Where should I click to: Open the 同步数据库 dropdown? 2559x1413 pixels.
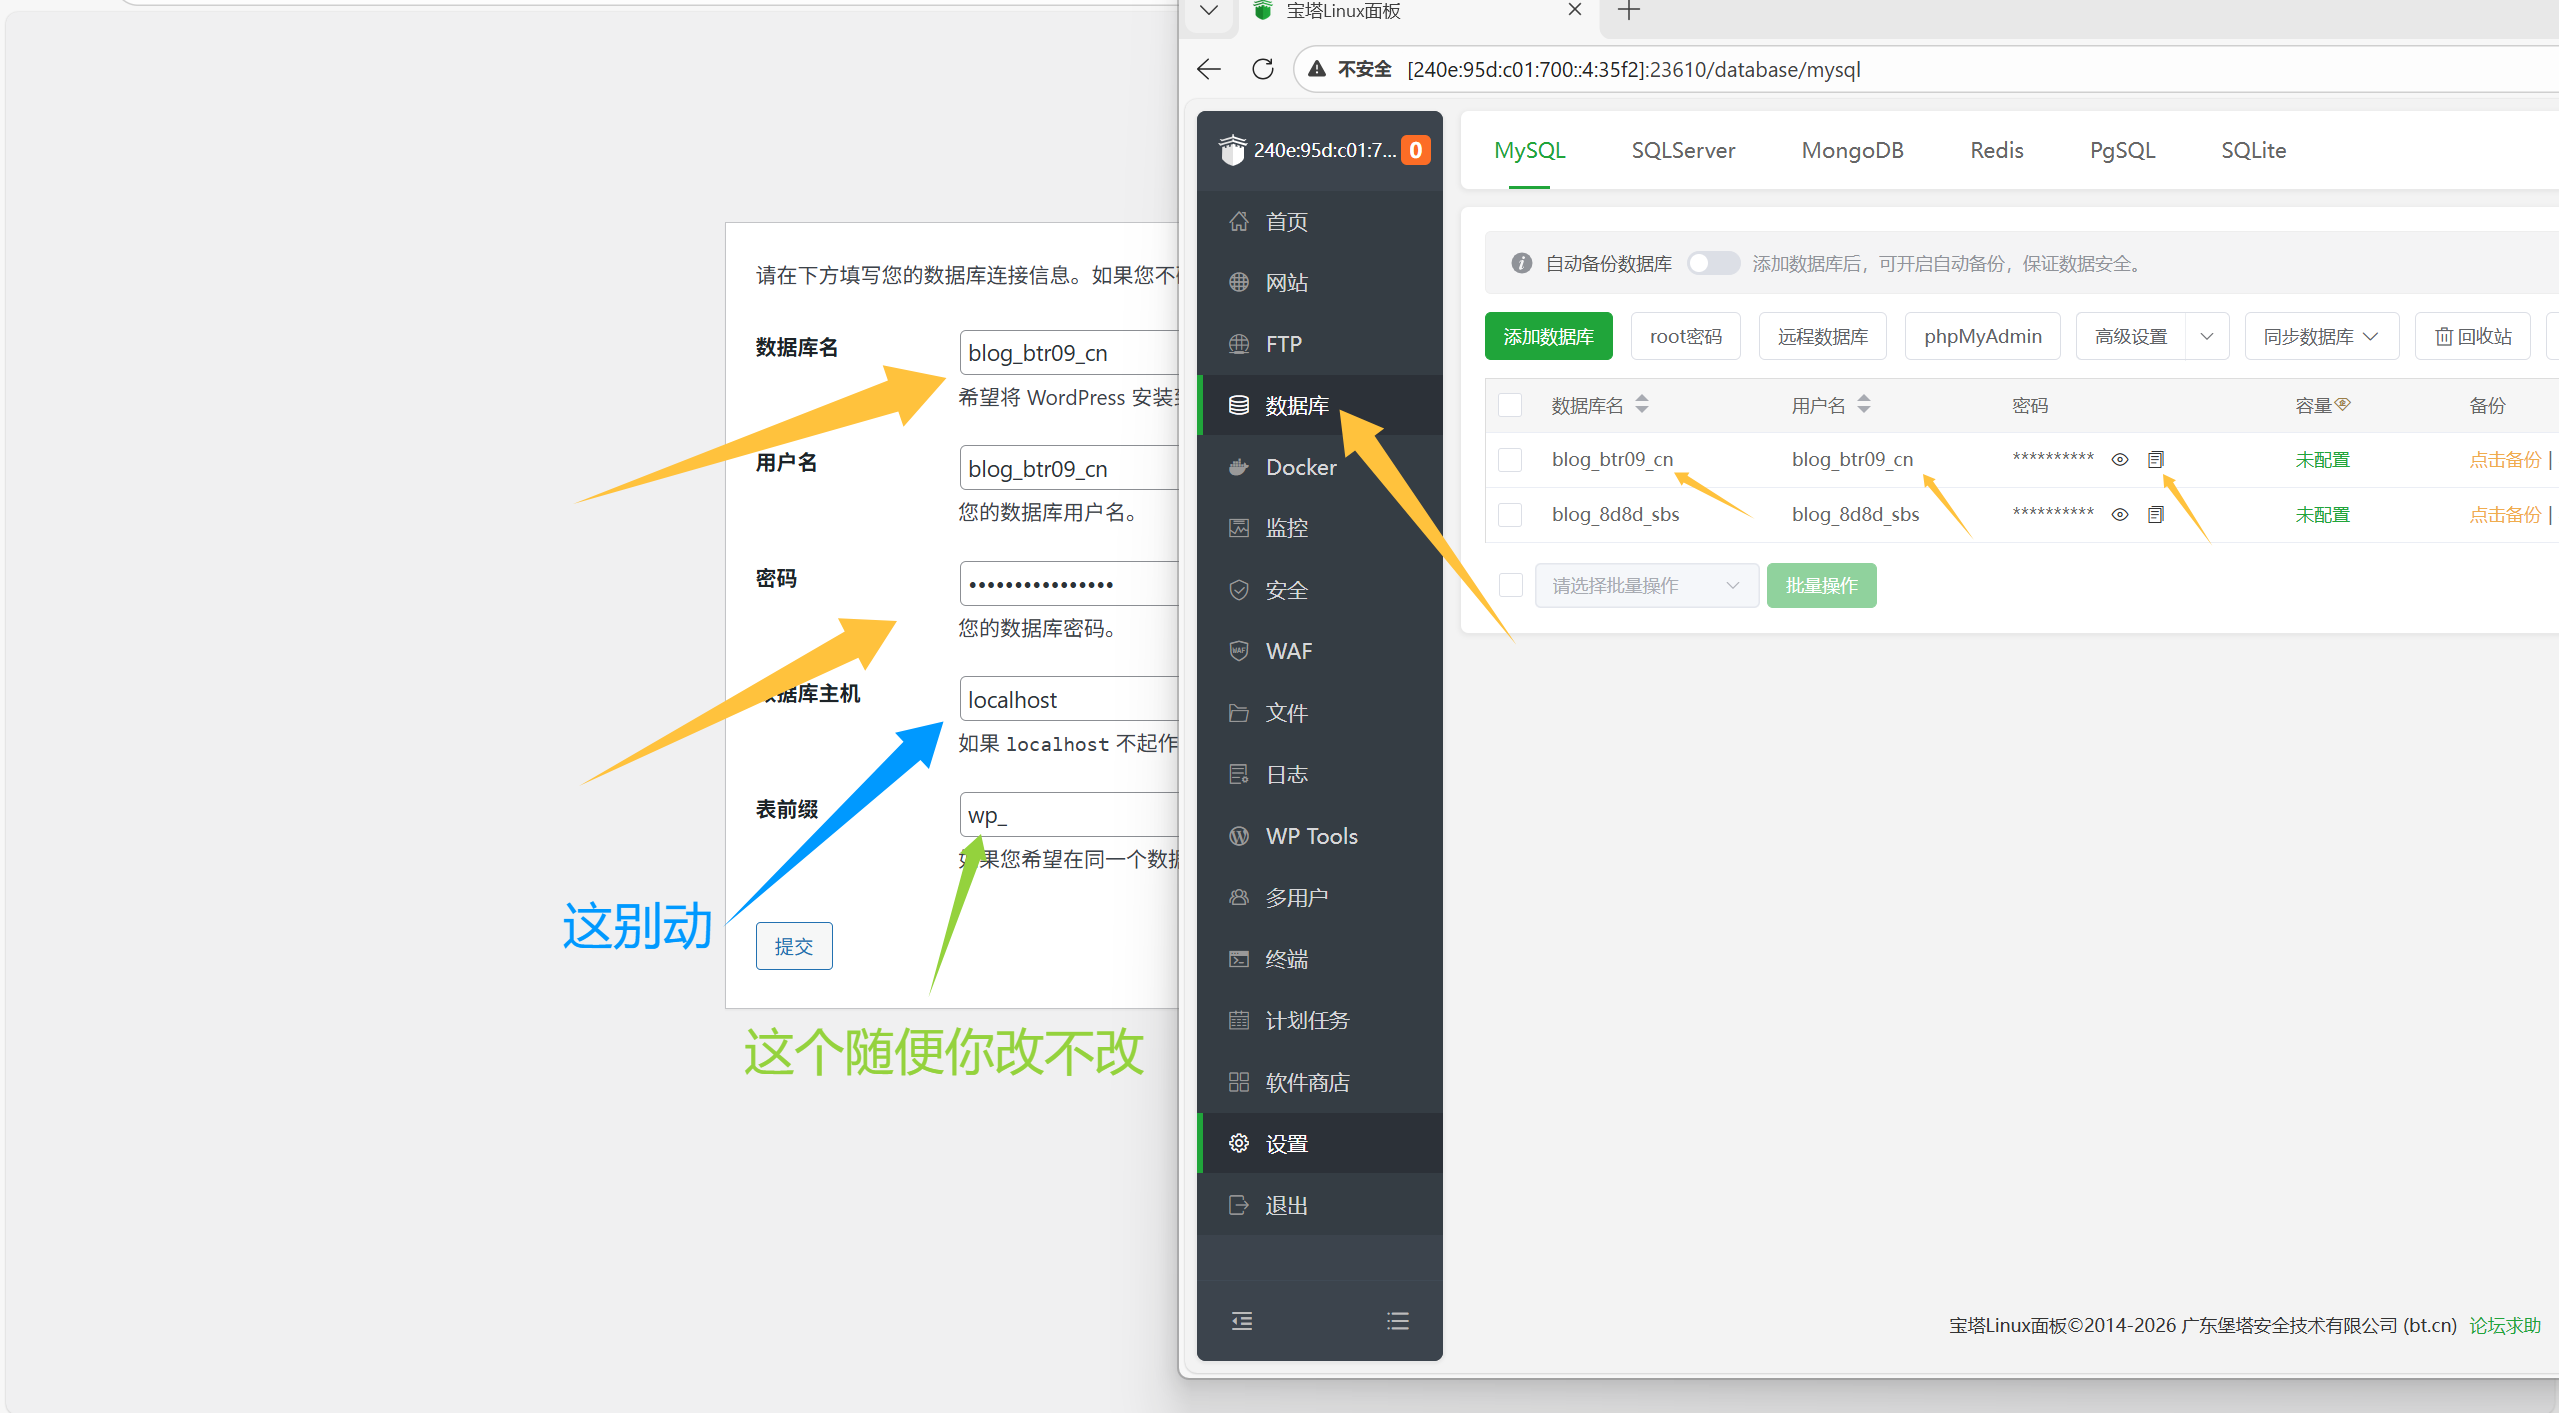point(2320,336)
